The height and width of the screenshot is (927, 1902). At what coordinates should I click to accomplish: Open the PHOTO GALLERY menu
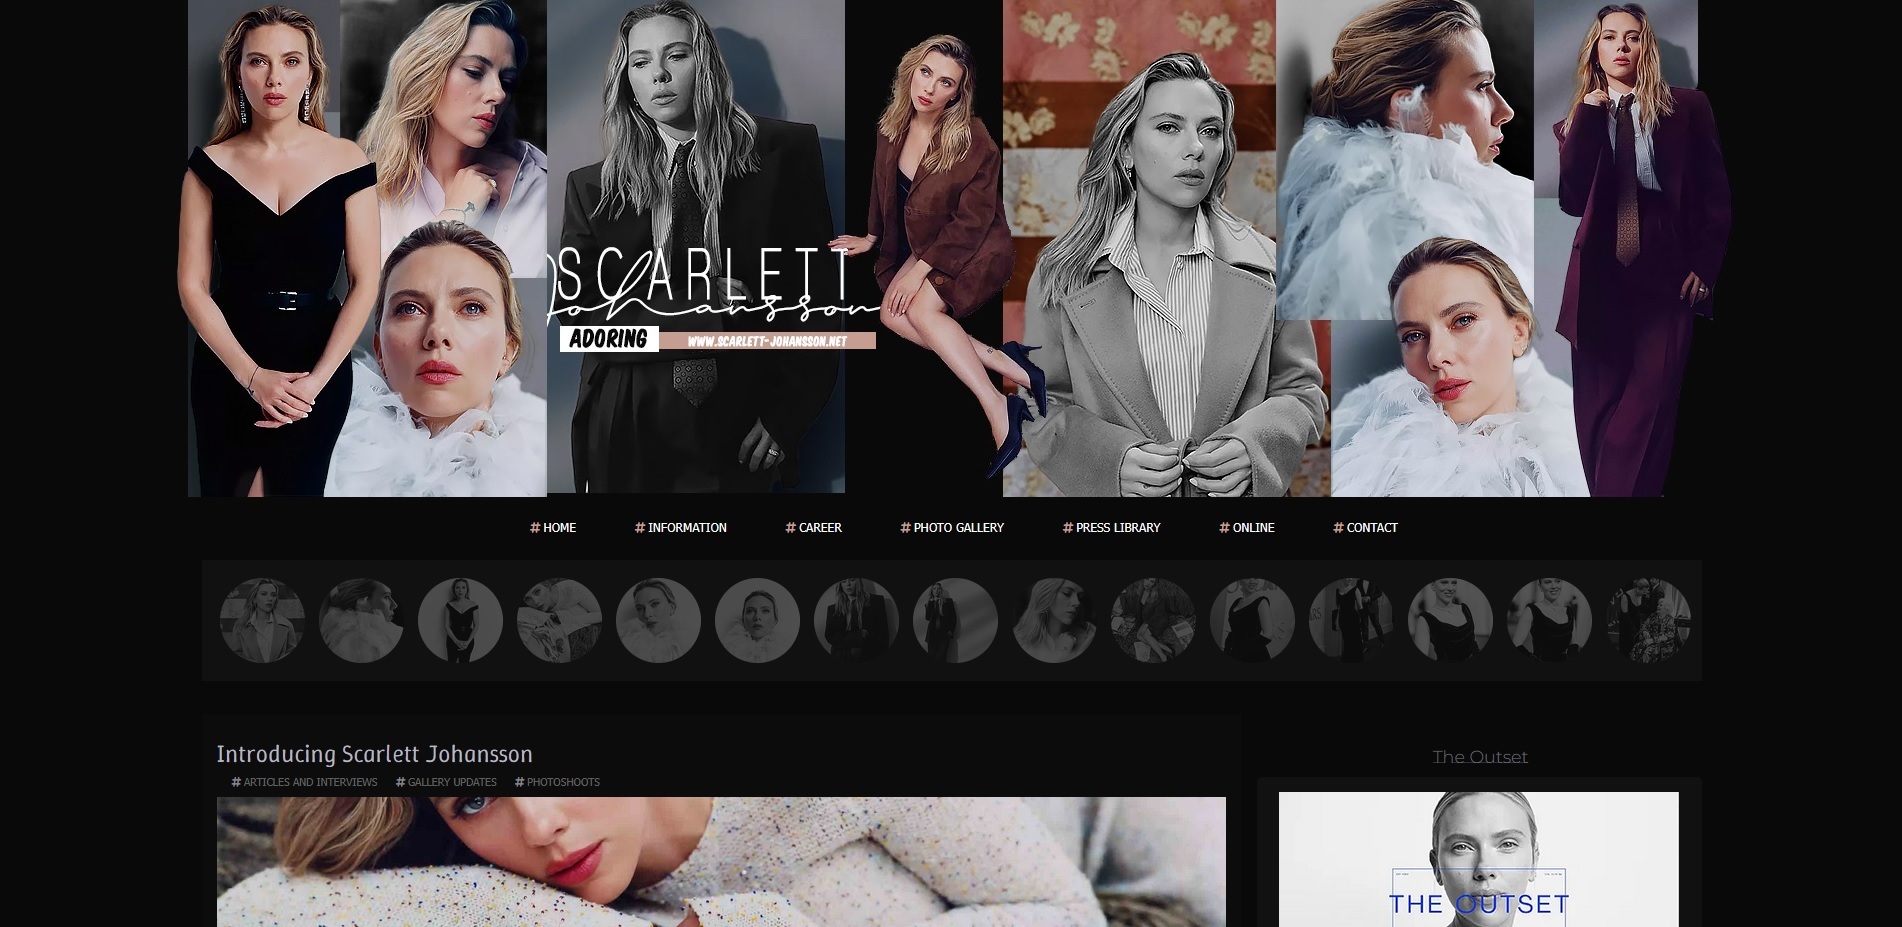[952, 528]
